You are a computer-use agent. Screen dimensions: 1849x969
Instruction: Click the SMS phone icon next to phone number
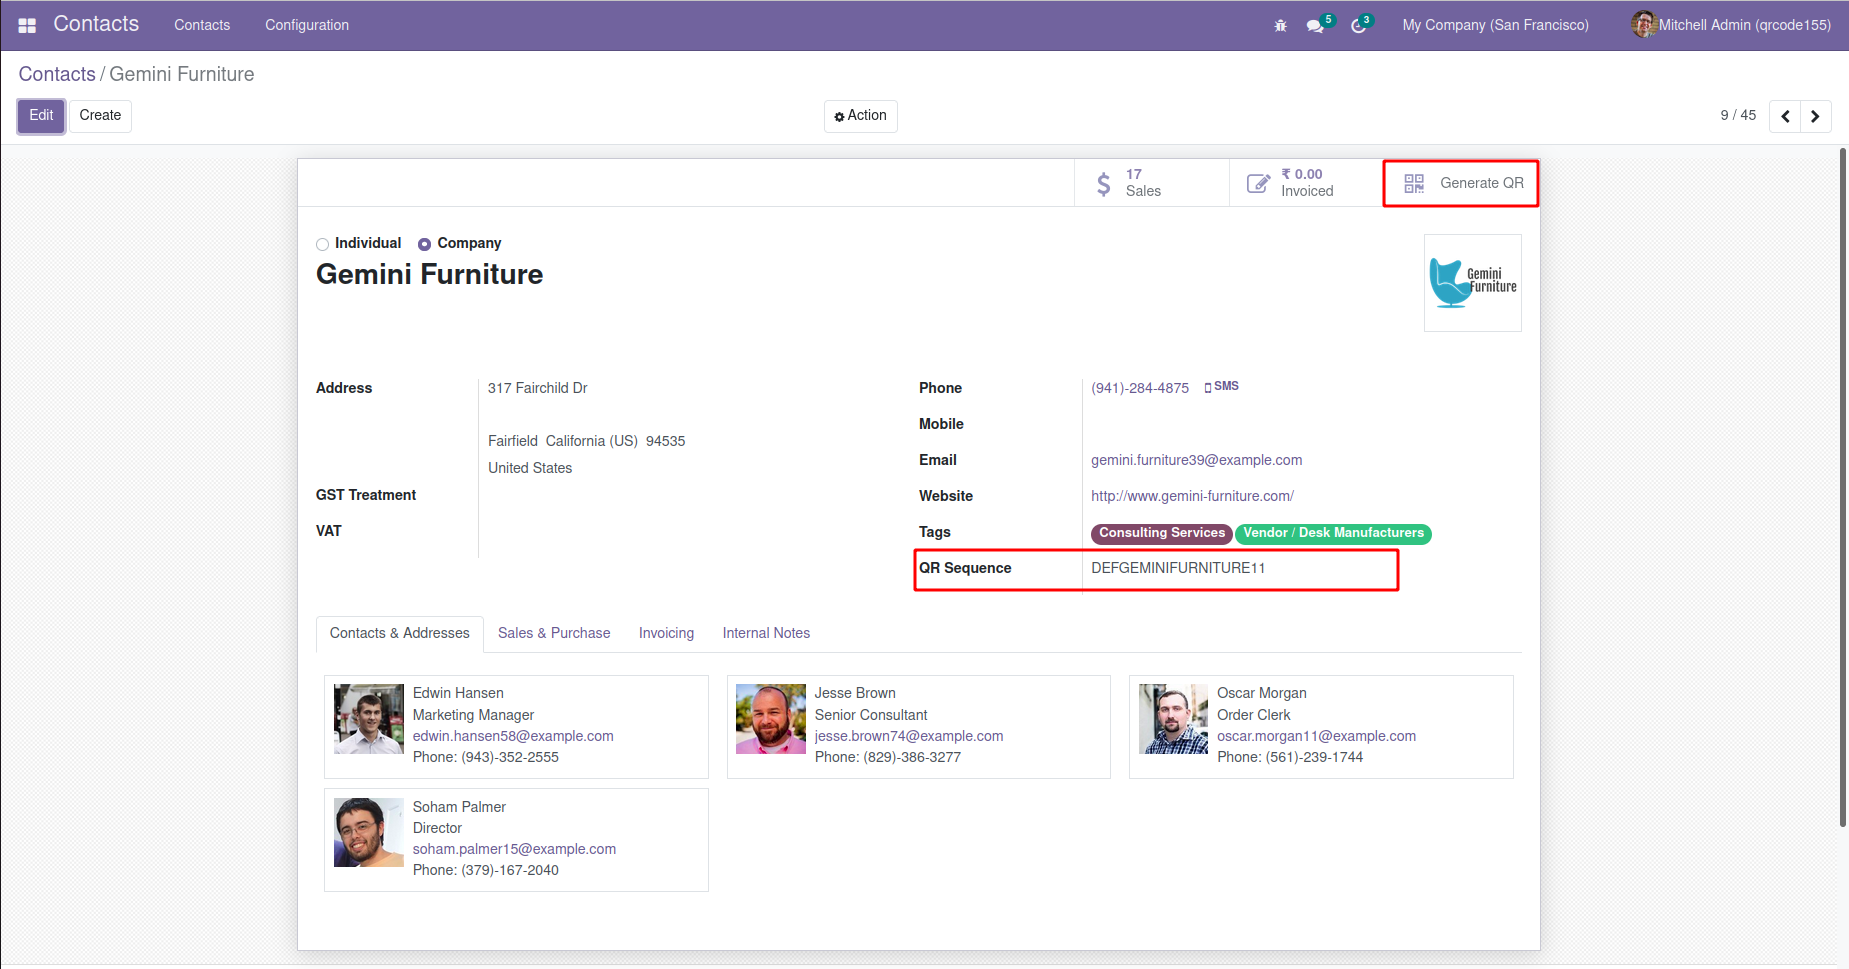point(1208,387)
